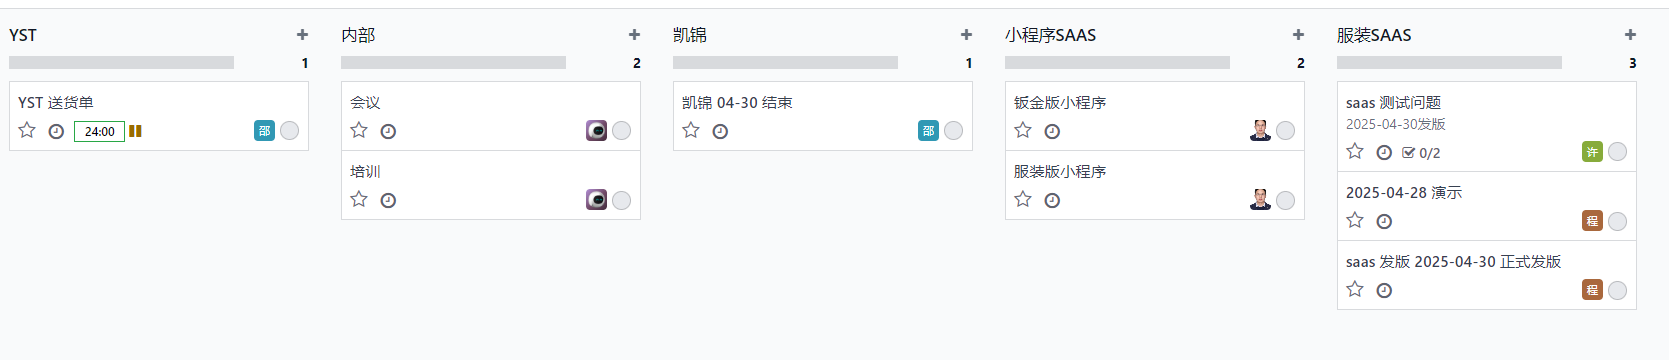Open the assignee avatar on the 会议 card

(596, 131)
